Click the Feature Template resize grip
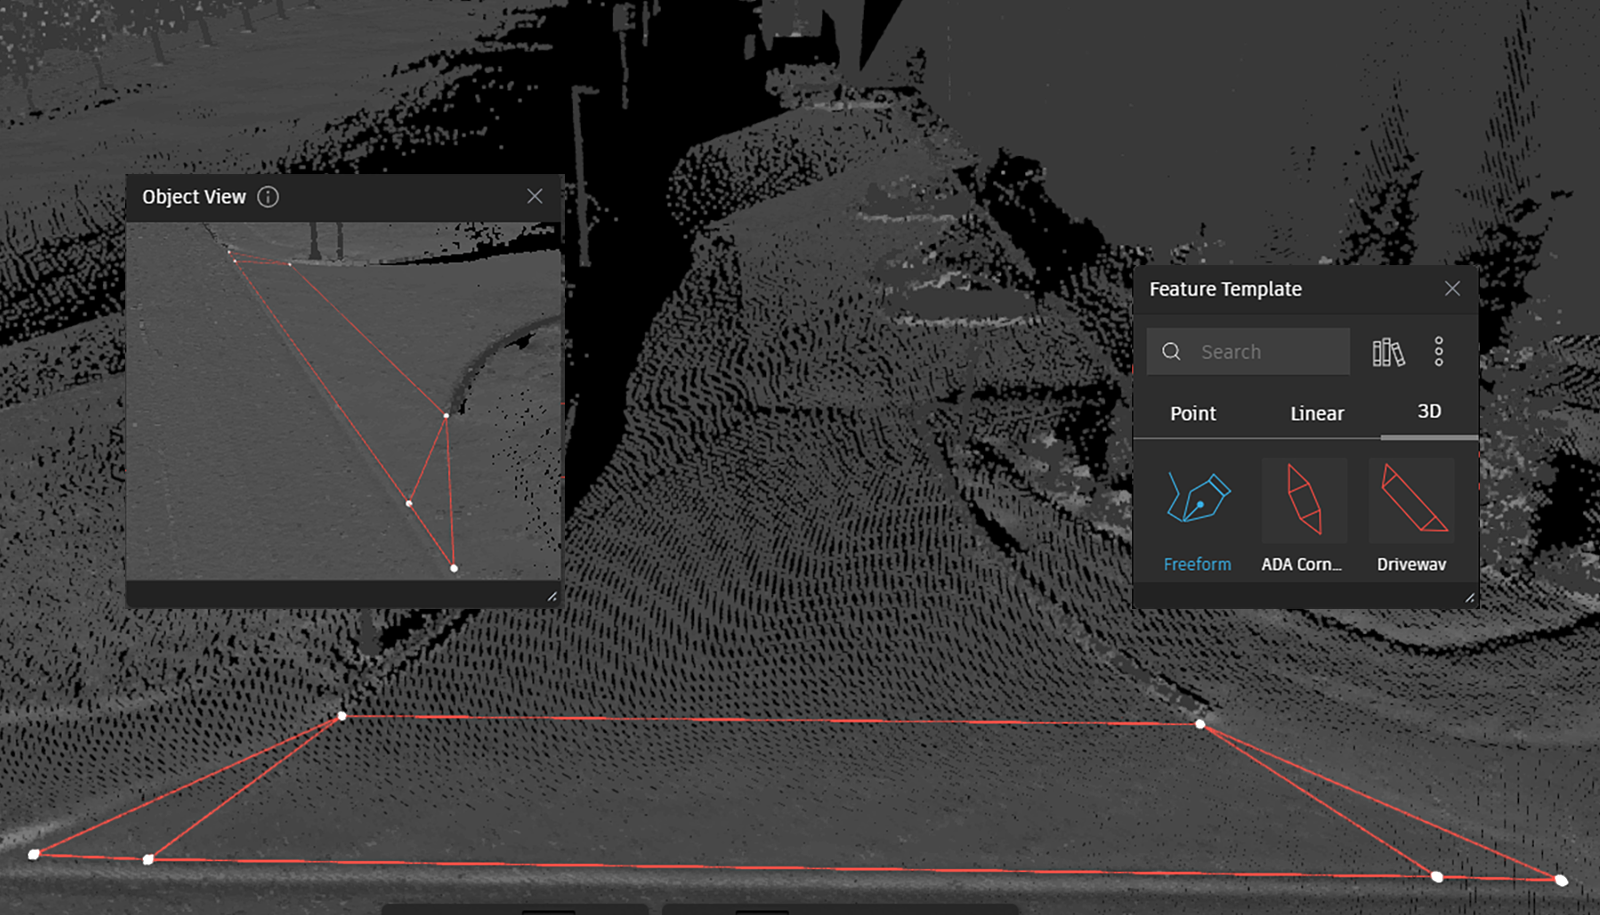 click(x=1469, y=597)
